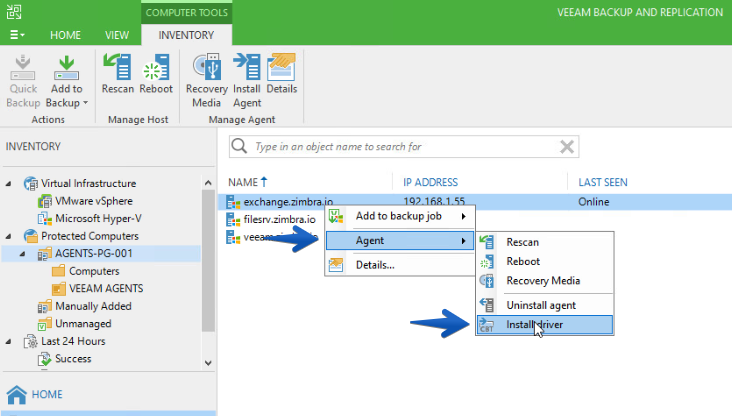This screenshot has width=732, height=416.
Task: Select Recovery Media in context submenu
Action: tap(545, 281)
